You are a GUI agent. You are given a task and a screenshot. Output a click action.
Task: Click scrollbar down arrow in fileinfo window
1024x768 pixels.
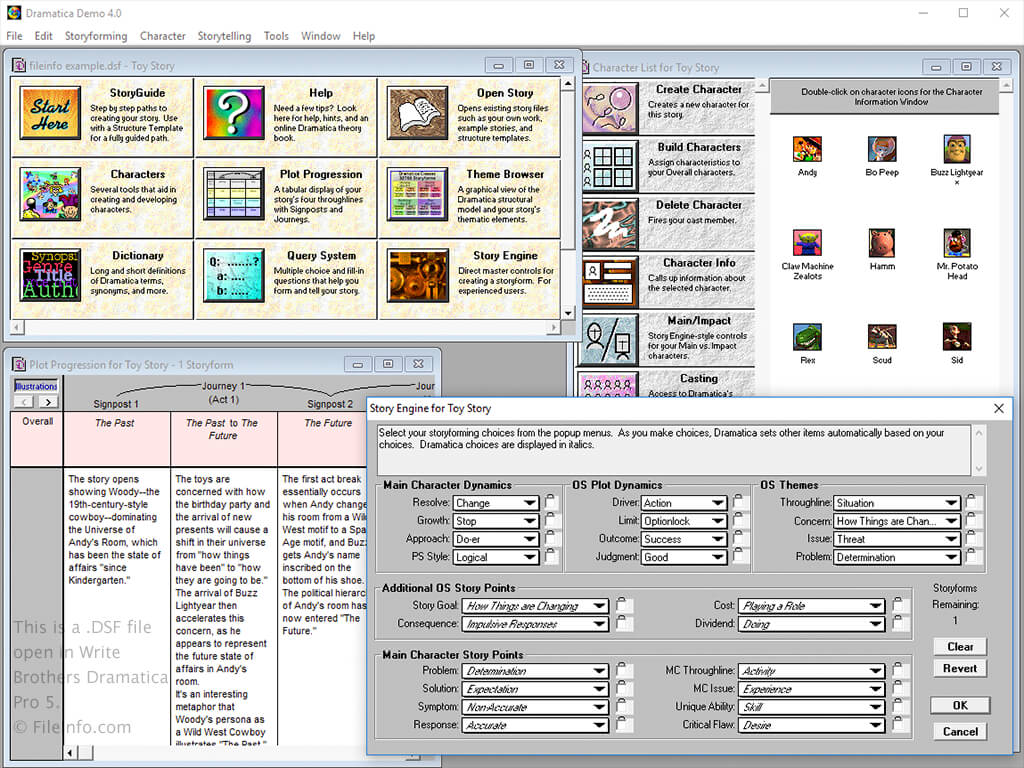click(x=568, y=313)
